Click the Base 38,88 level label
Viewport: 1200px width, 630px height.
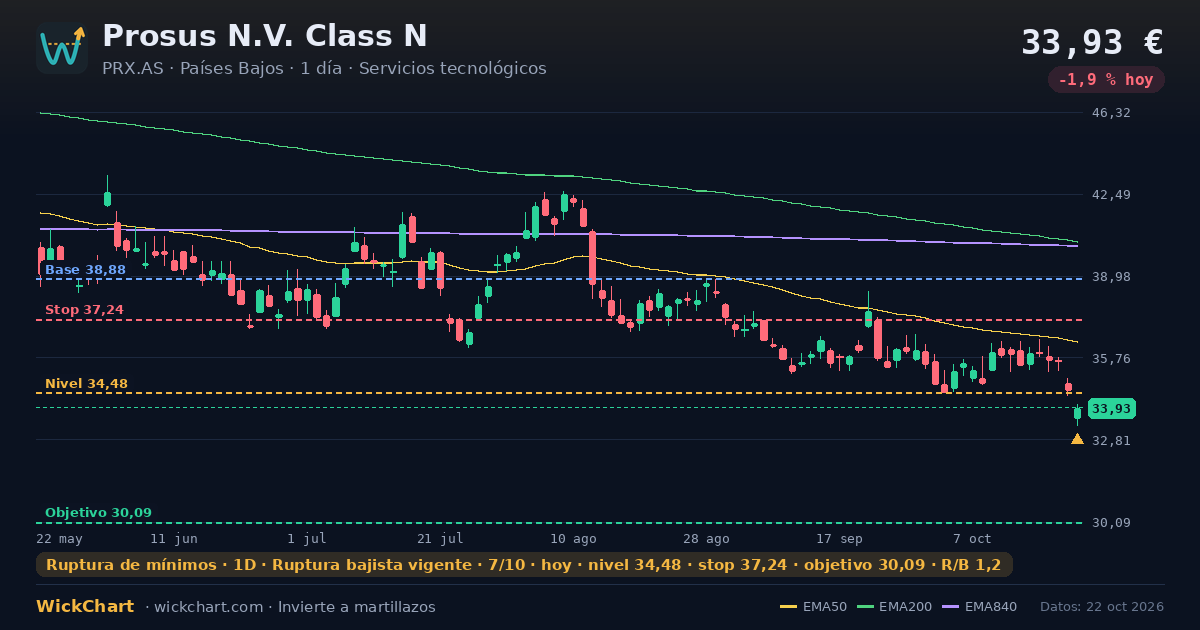coord(85,270)
